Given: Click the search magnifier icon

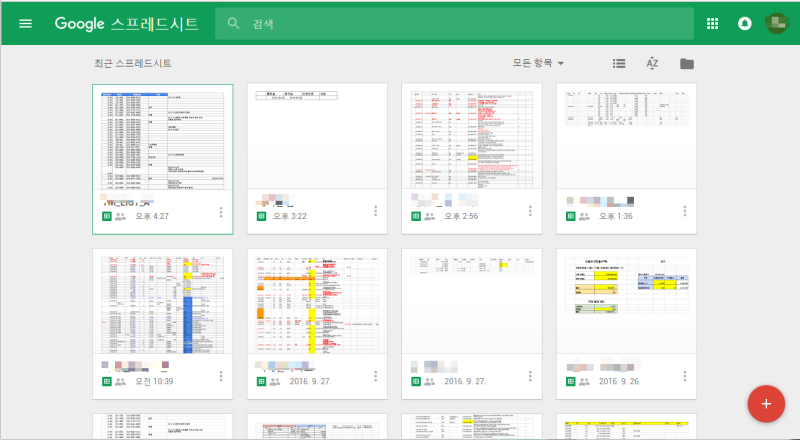Looking at the screenshot, I should tap(233, 23).
